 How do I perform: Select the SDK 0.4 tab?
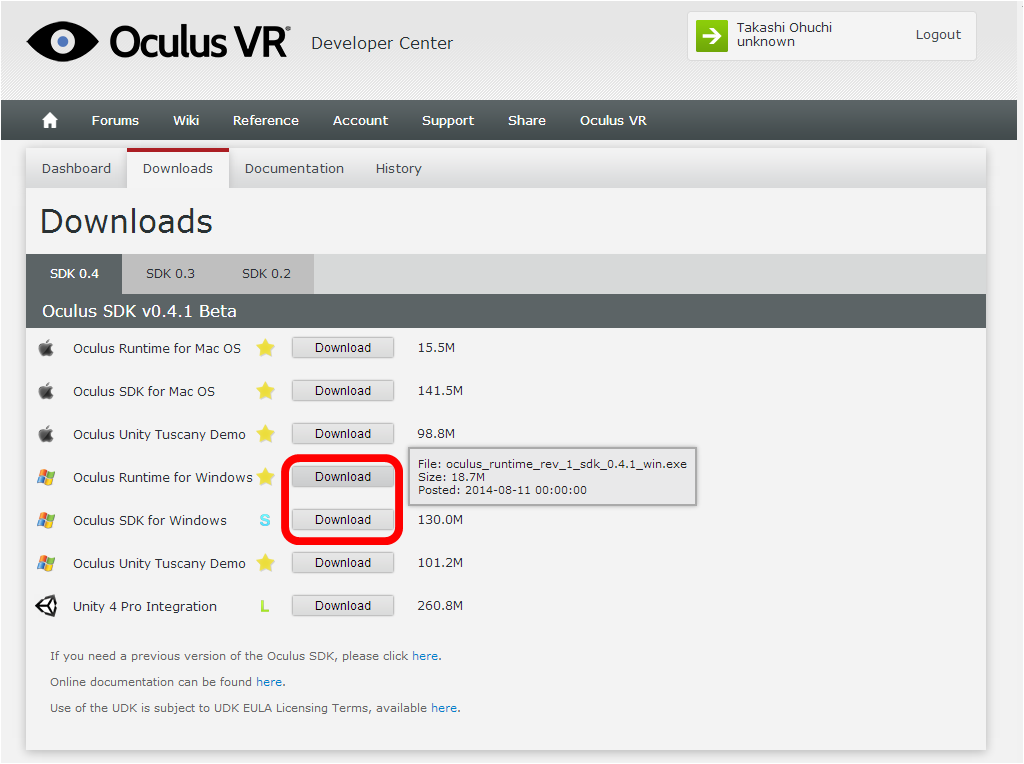click(x=74, y=274)
